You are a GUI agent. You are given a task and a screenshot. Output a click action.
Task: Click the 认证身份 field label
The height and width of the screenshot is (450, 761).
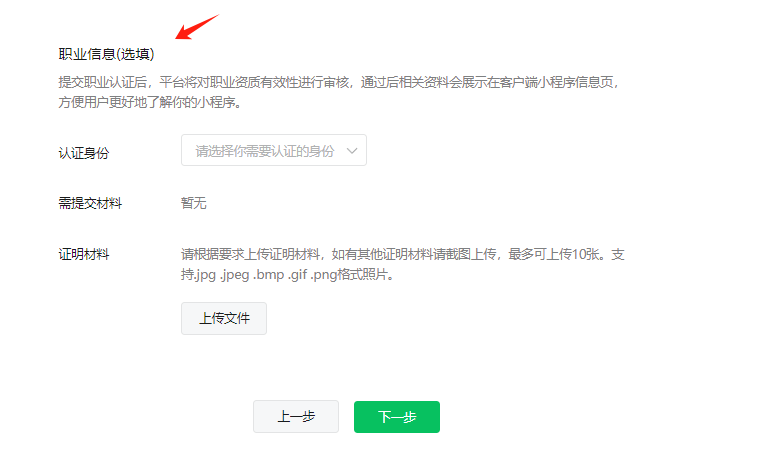[x=83, y=153]
